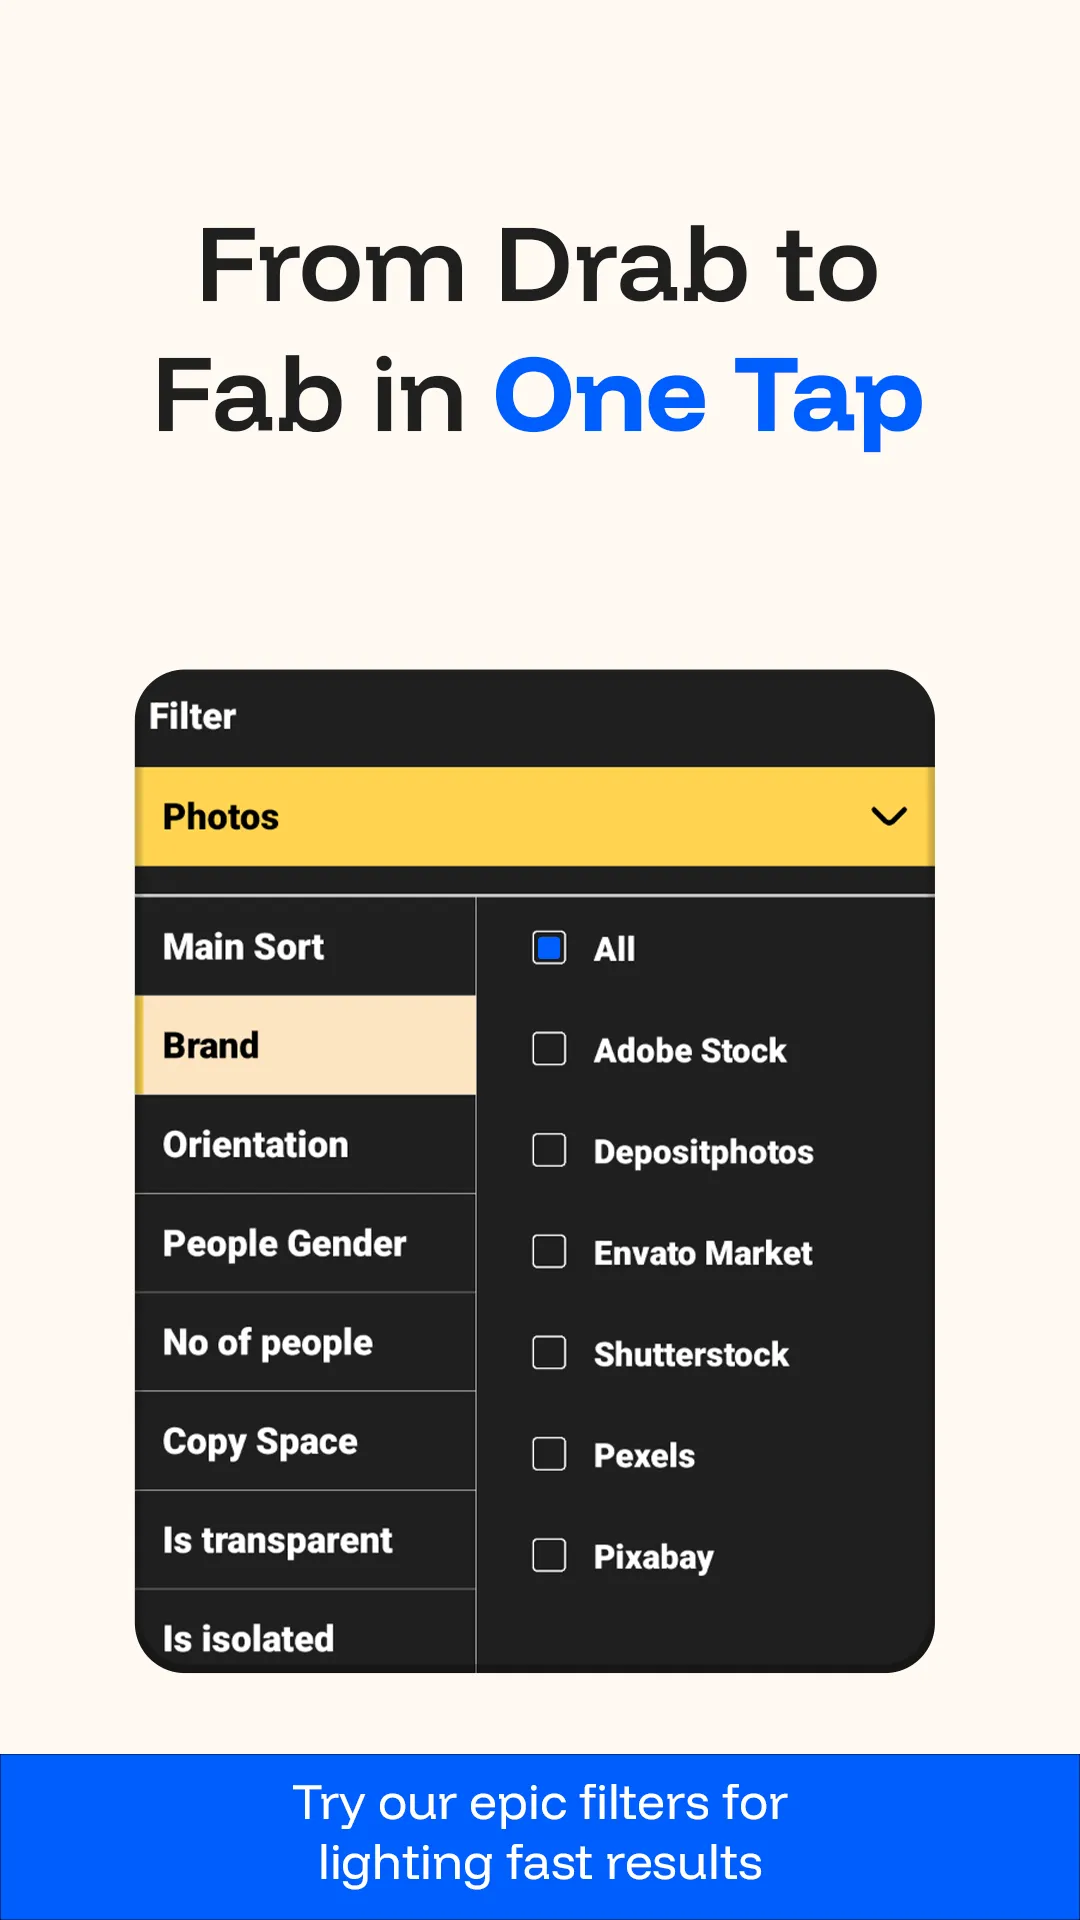Tap the epic filters promo banner

pyautogui.click(x=540, y=1834)
